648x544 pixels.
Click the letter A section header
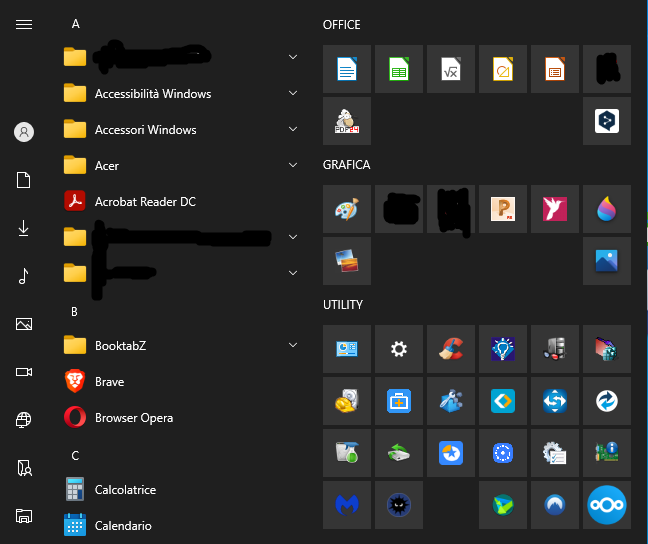(75, 24)
